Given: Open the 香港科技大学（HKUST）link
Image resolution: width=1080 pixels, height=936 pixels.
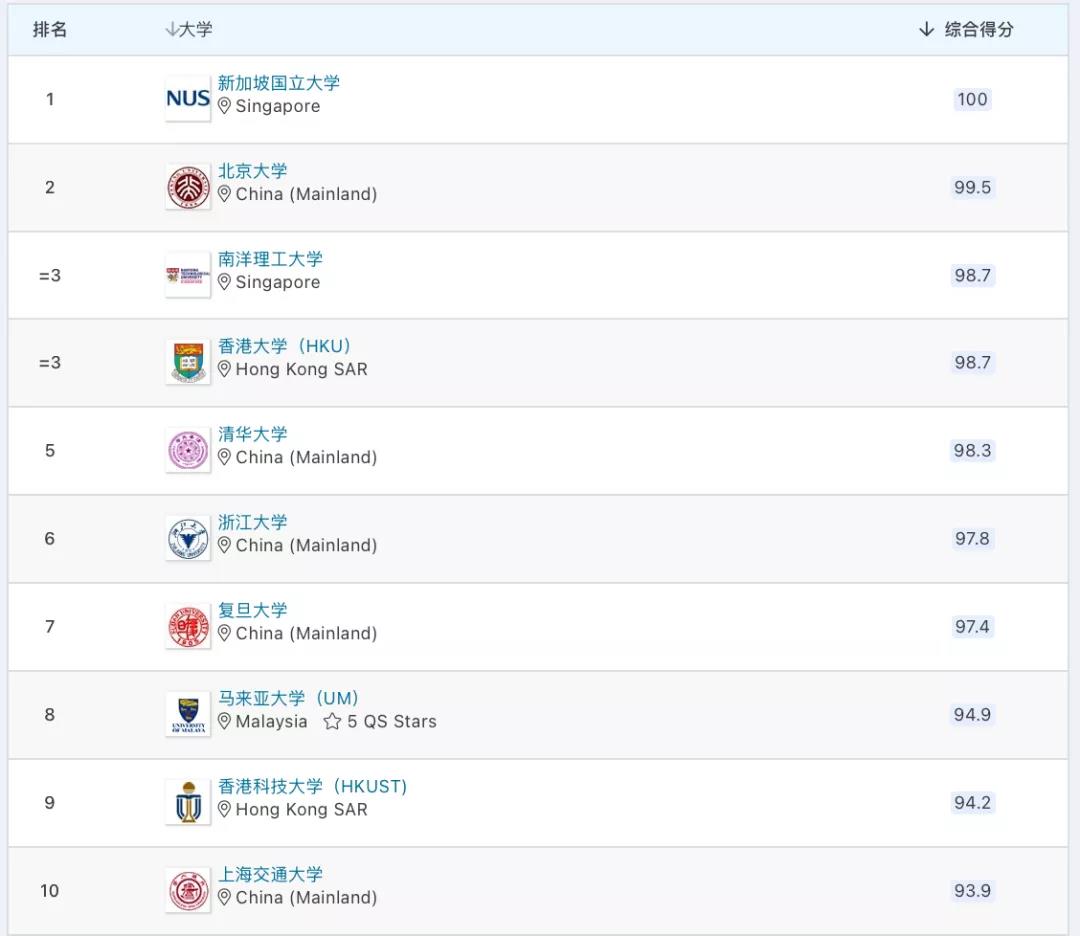Looking at the screenshot, I should pos(312,786).
